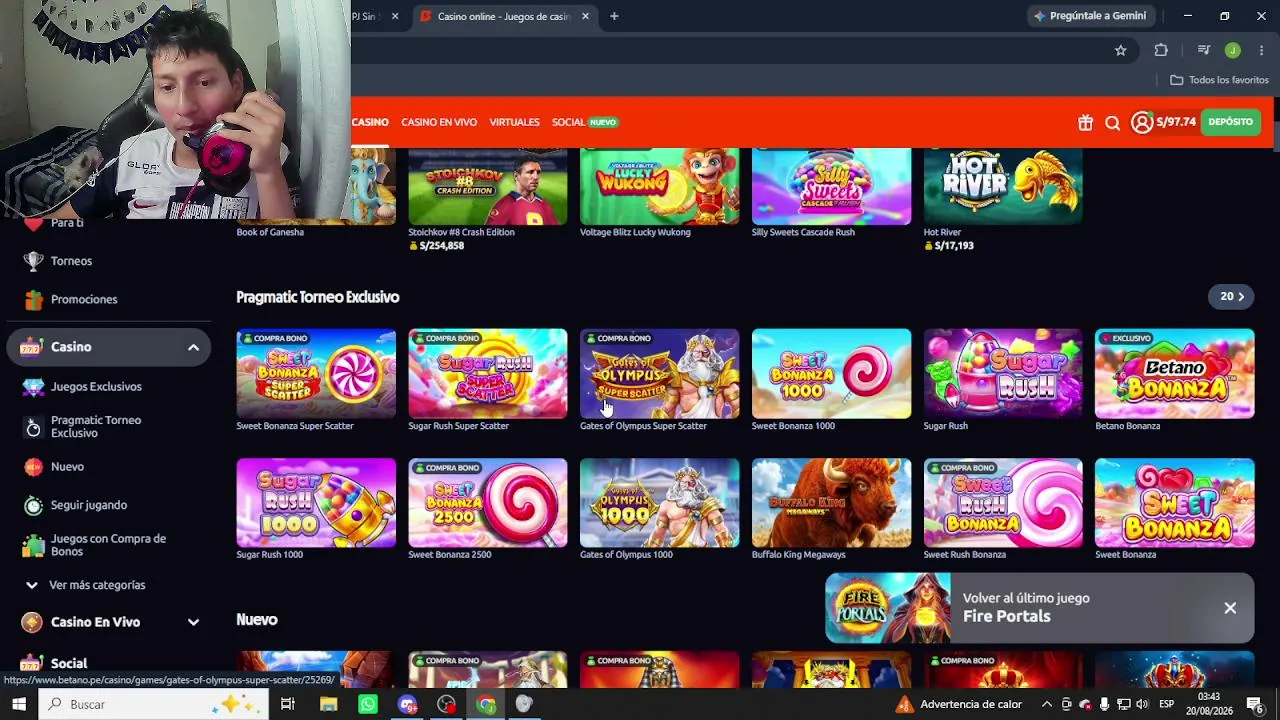Viewport: 1280px width, 720px height.
Task: Open the Social sidebar section
Action: 69,663
